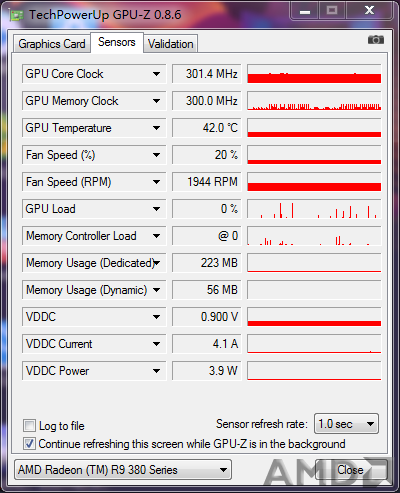400x493 pixels.
Task: Click the Close button
Action: coord(350,470)
